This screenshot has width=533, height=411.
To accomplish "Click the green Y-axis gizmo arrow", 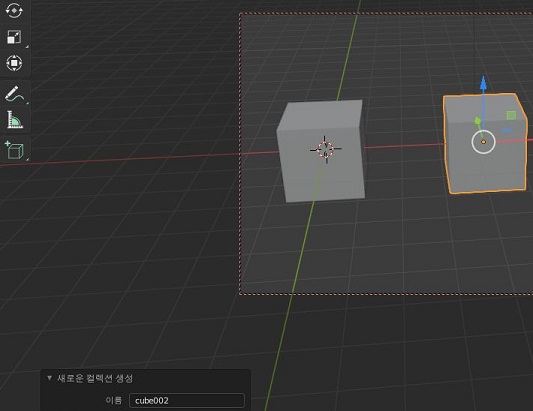I will [x=478, y=121].
